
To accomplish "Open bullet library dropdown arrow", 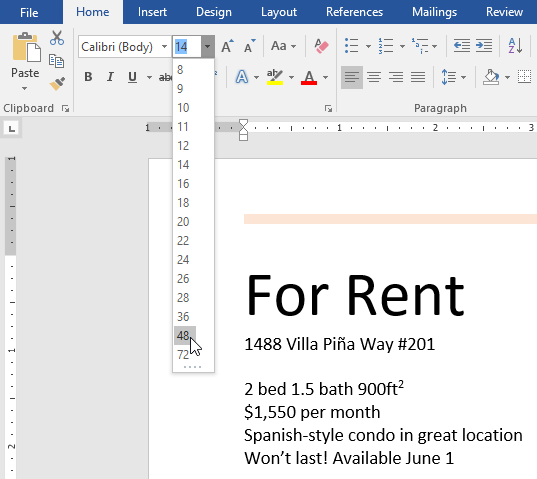I will point(368,46).
